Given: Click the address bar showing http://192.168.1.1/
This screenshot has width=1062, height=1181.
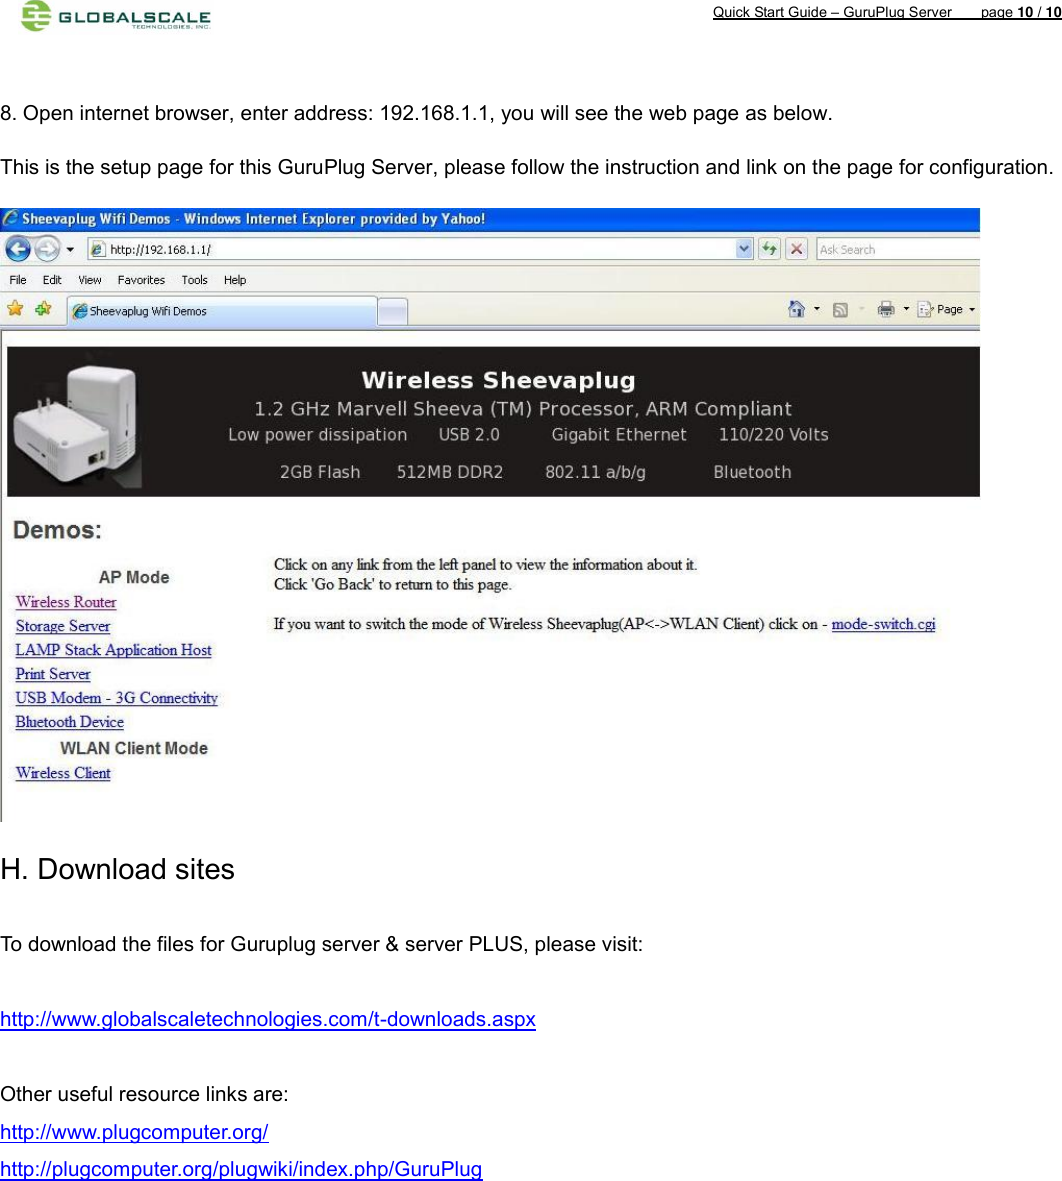Looking at the screenshot, I should (x=420, y=249).
